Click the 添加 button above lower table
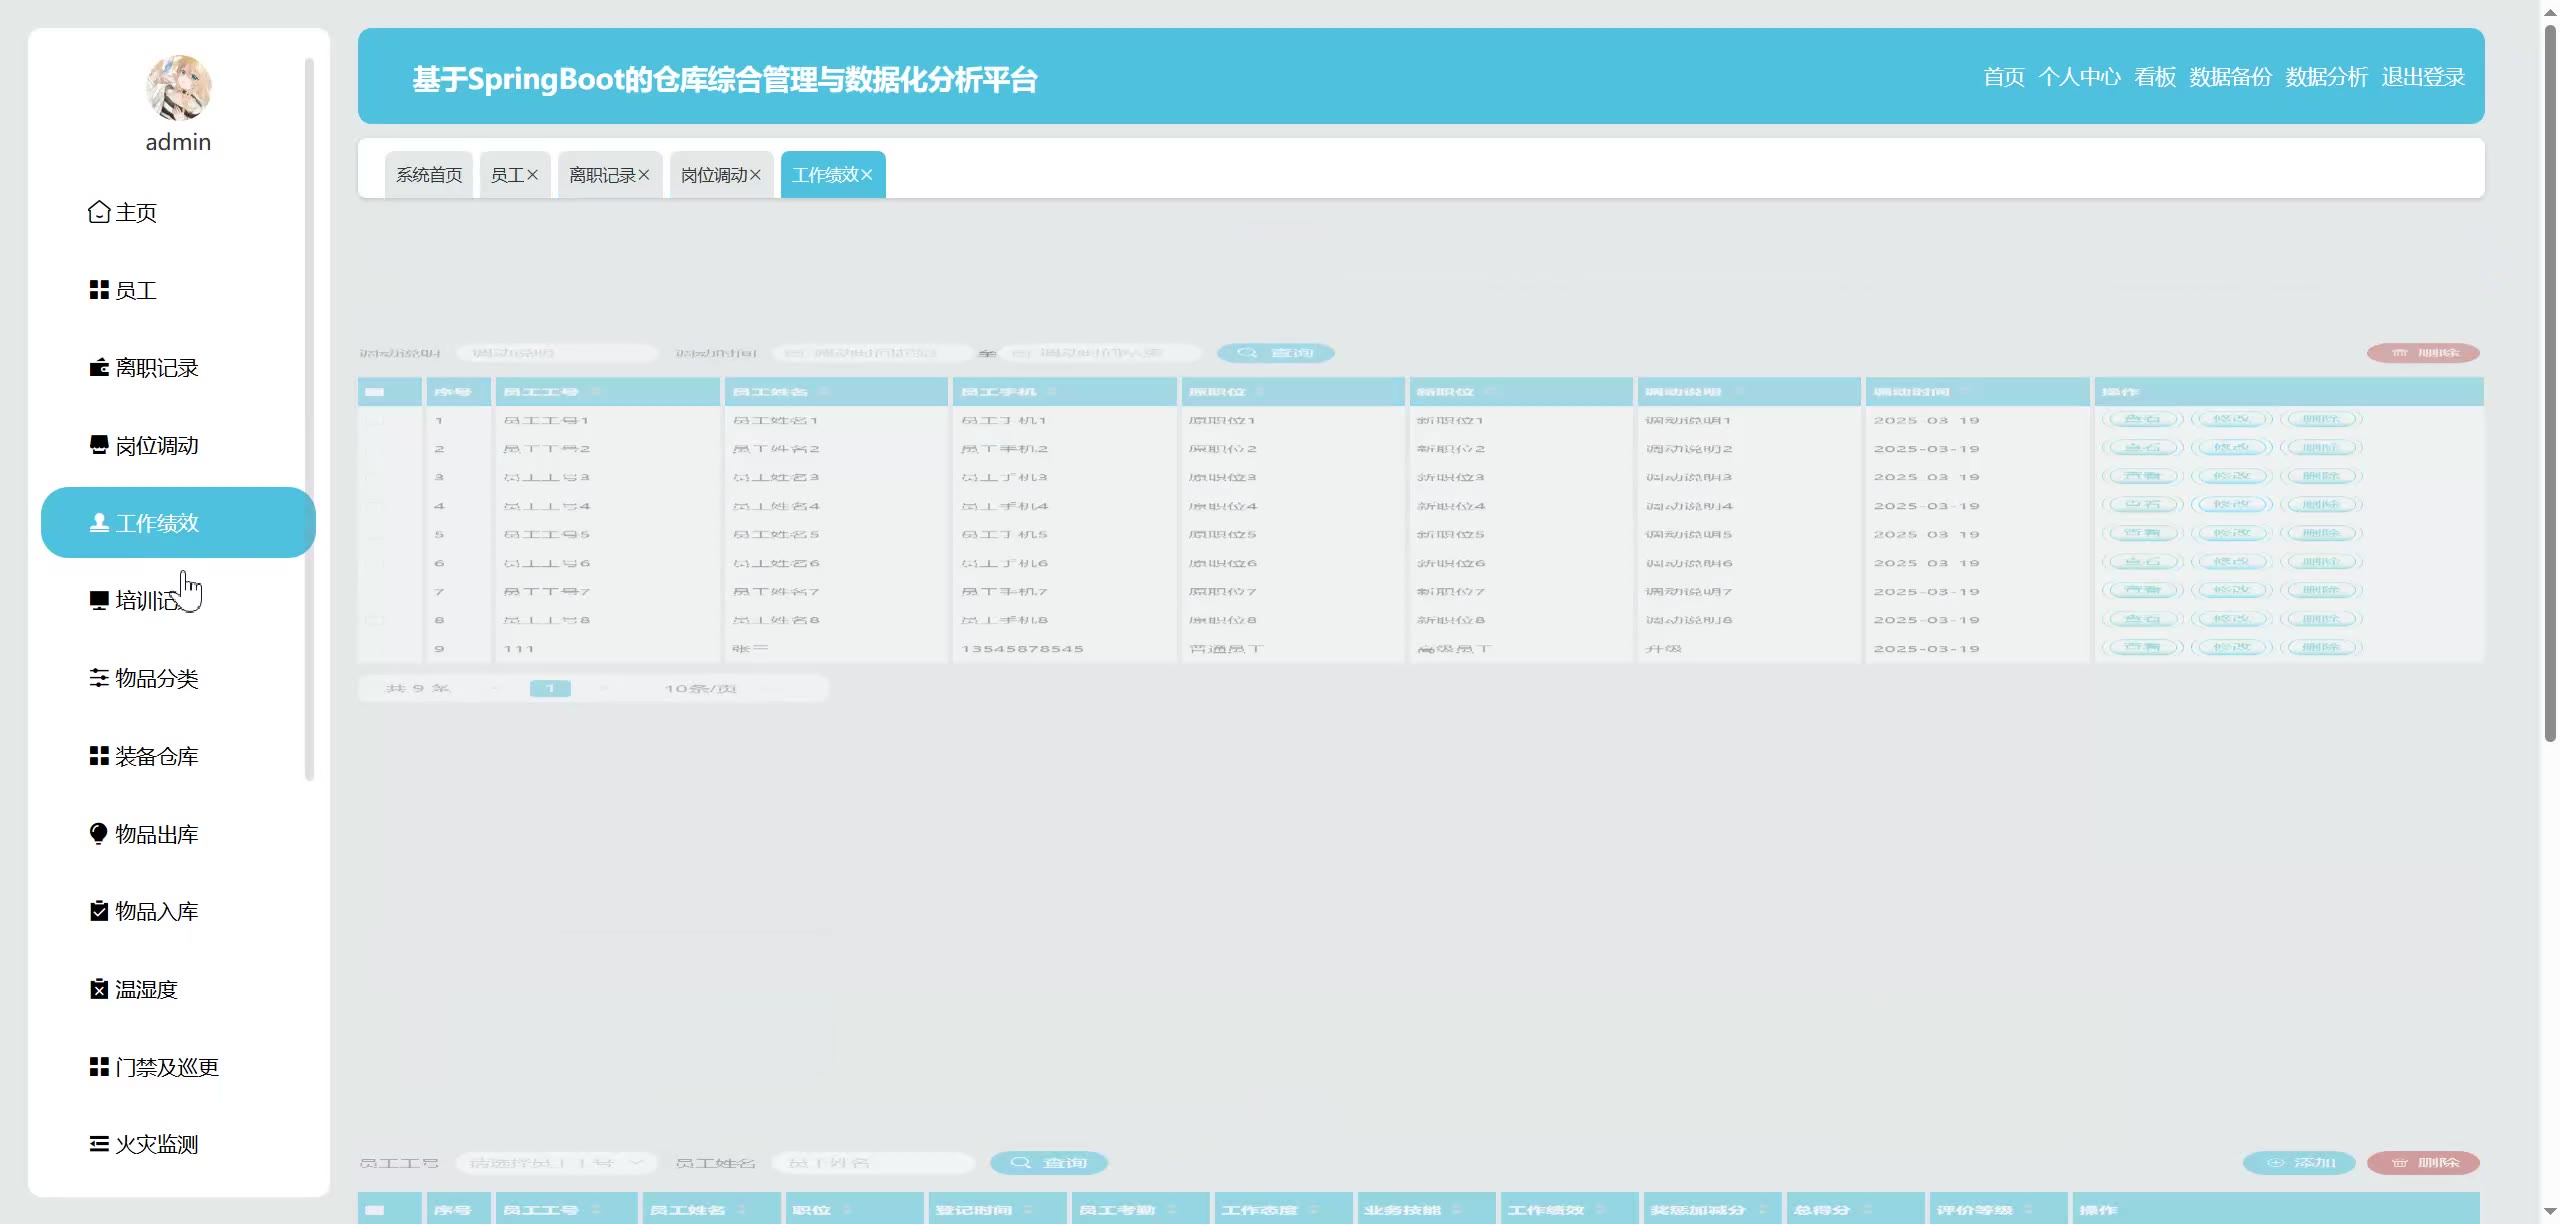This screenshot has width=2560, height=1224. pos(2299,1163)
